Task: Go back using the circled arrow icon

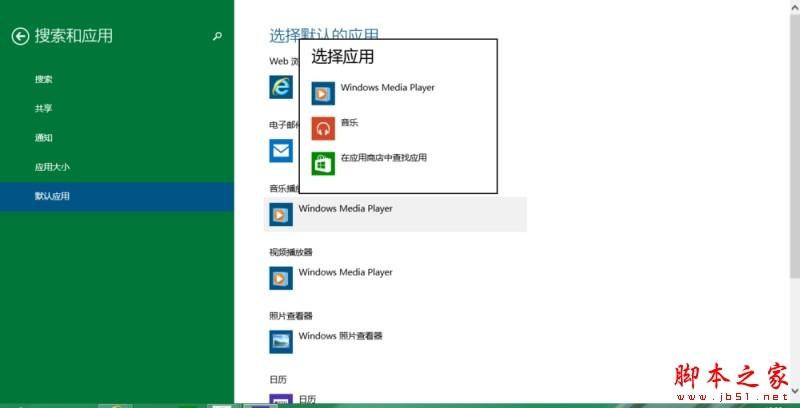Action: tap(20, 36)
